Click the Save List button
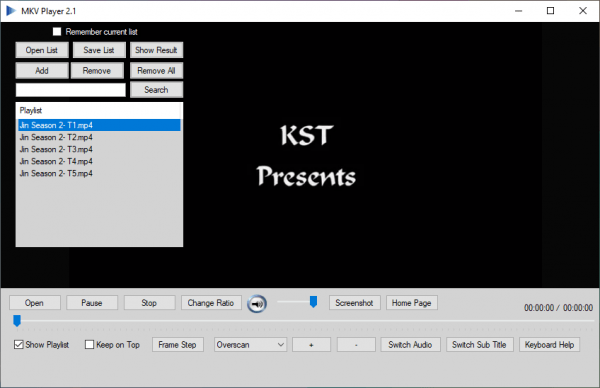The height and width of the screenshot is (388, 600). (99, 50)
